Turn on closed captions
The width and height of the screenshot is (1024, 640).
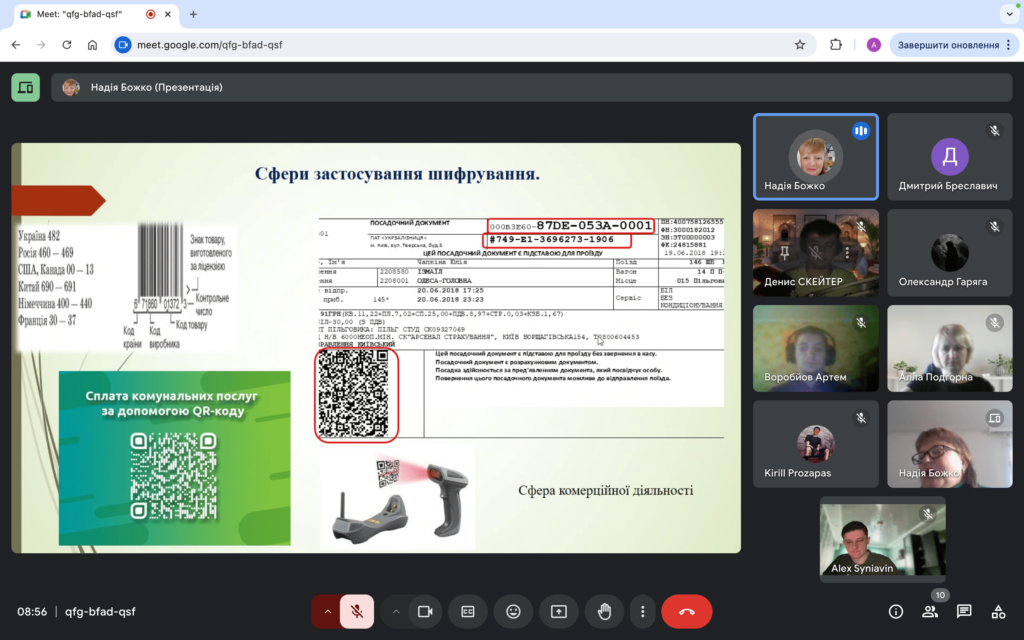(468, 612)
